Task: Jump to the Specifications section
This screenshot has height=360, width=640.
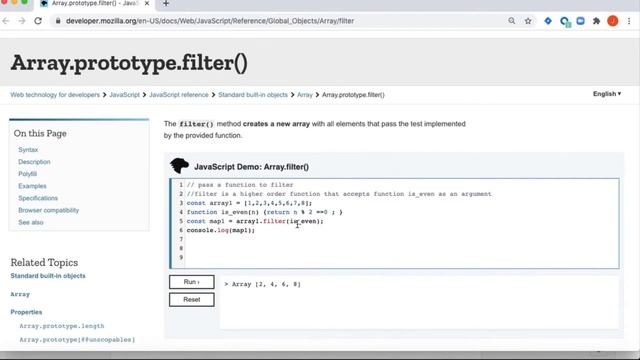Action: point(38,198)
